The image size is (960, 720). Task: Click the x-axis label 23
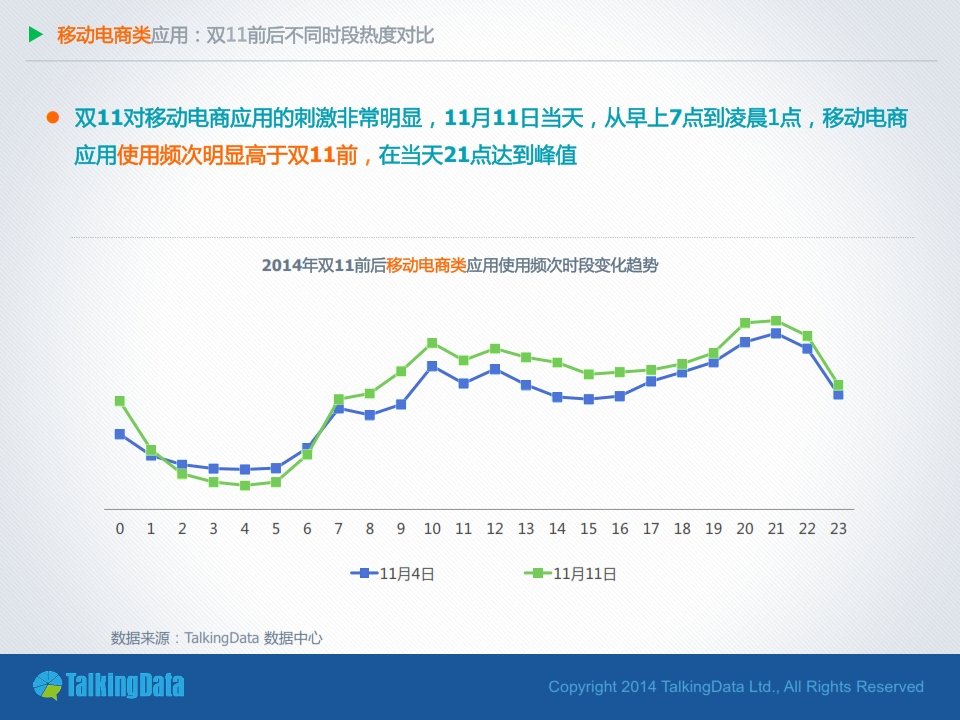838,528
